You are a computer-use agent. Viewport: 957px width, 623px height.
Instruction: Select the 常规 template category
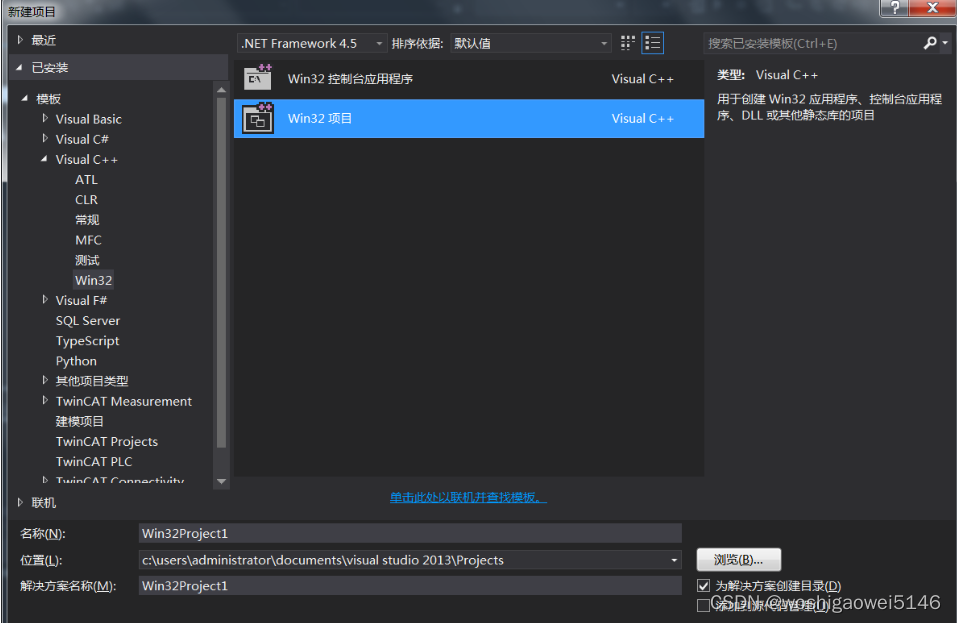point(87,220)
